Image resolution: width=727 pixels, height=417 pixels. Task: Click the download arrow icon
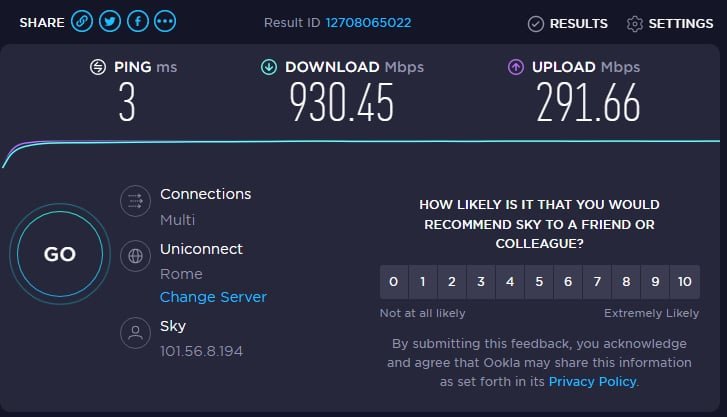pos(269,67)
